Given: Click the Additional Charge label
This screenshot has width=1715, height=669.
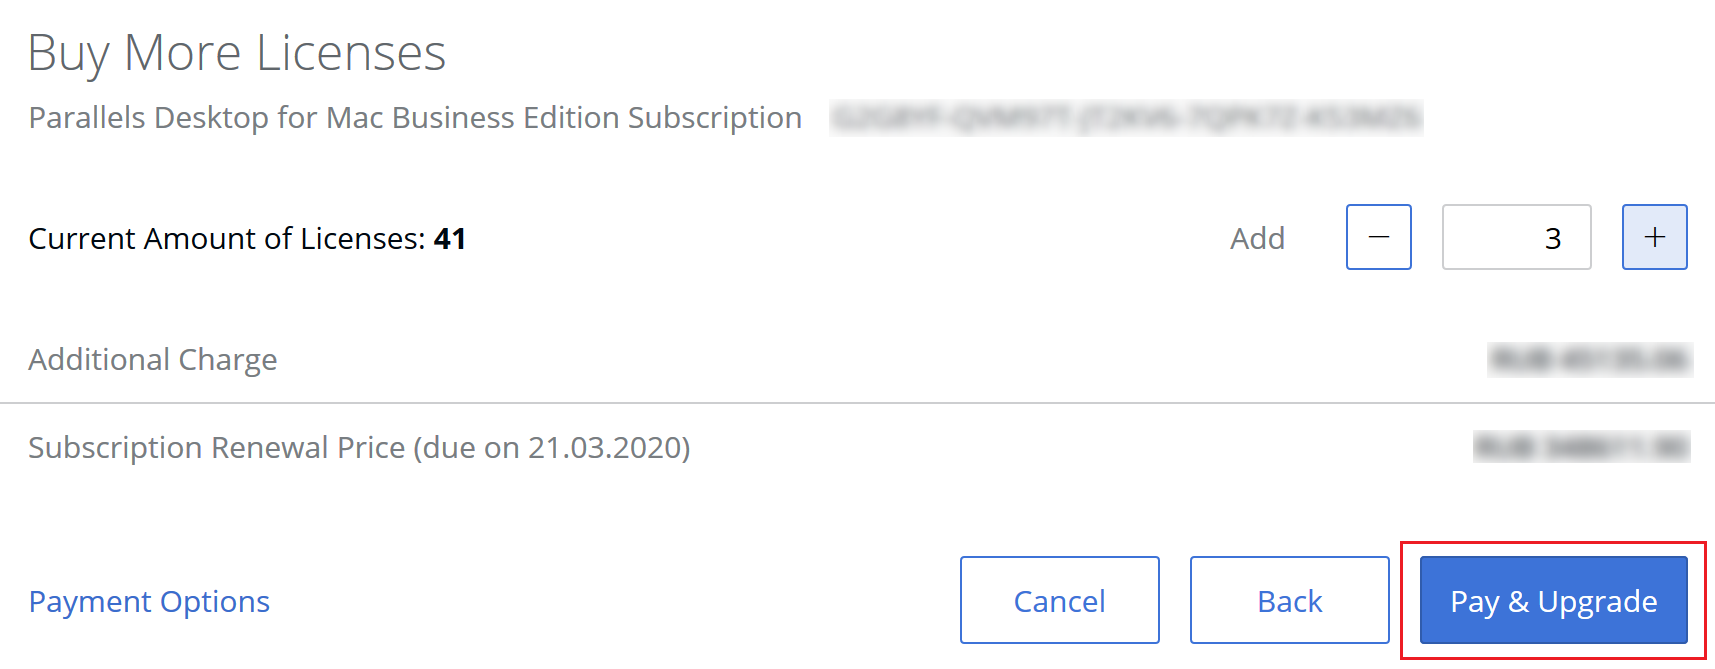Looking at the screenshot, I should pos(153,360).
